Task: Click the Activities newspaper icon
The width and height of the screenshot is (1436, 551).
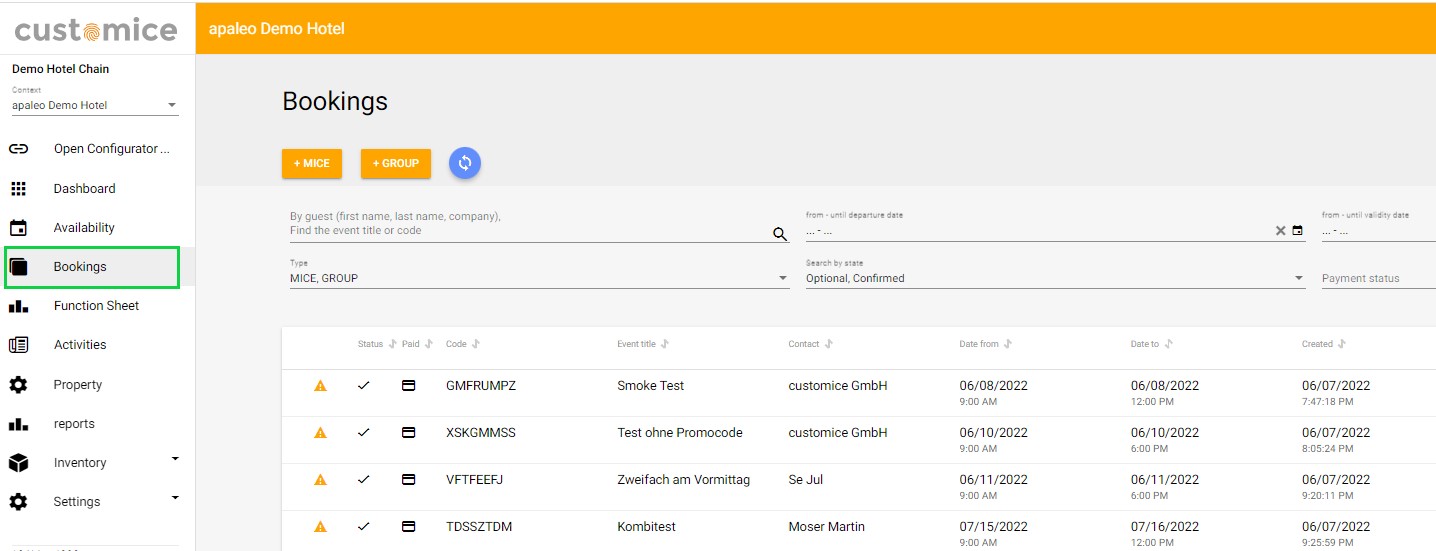Action: (x=18, y=345)
